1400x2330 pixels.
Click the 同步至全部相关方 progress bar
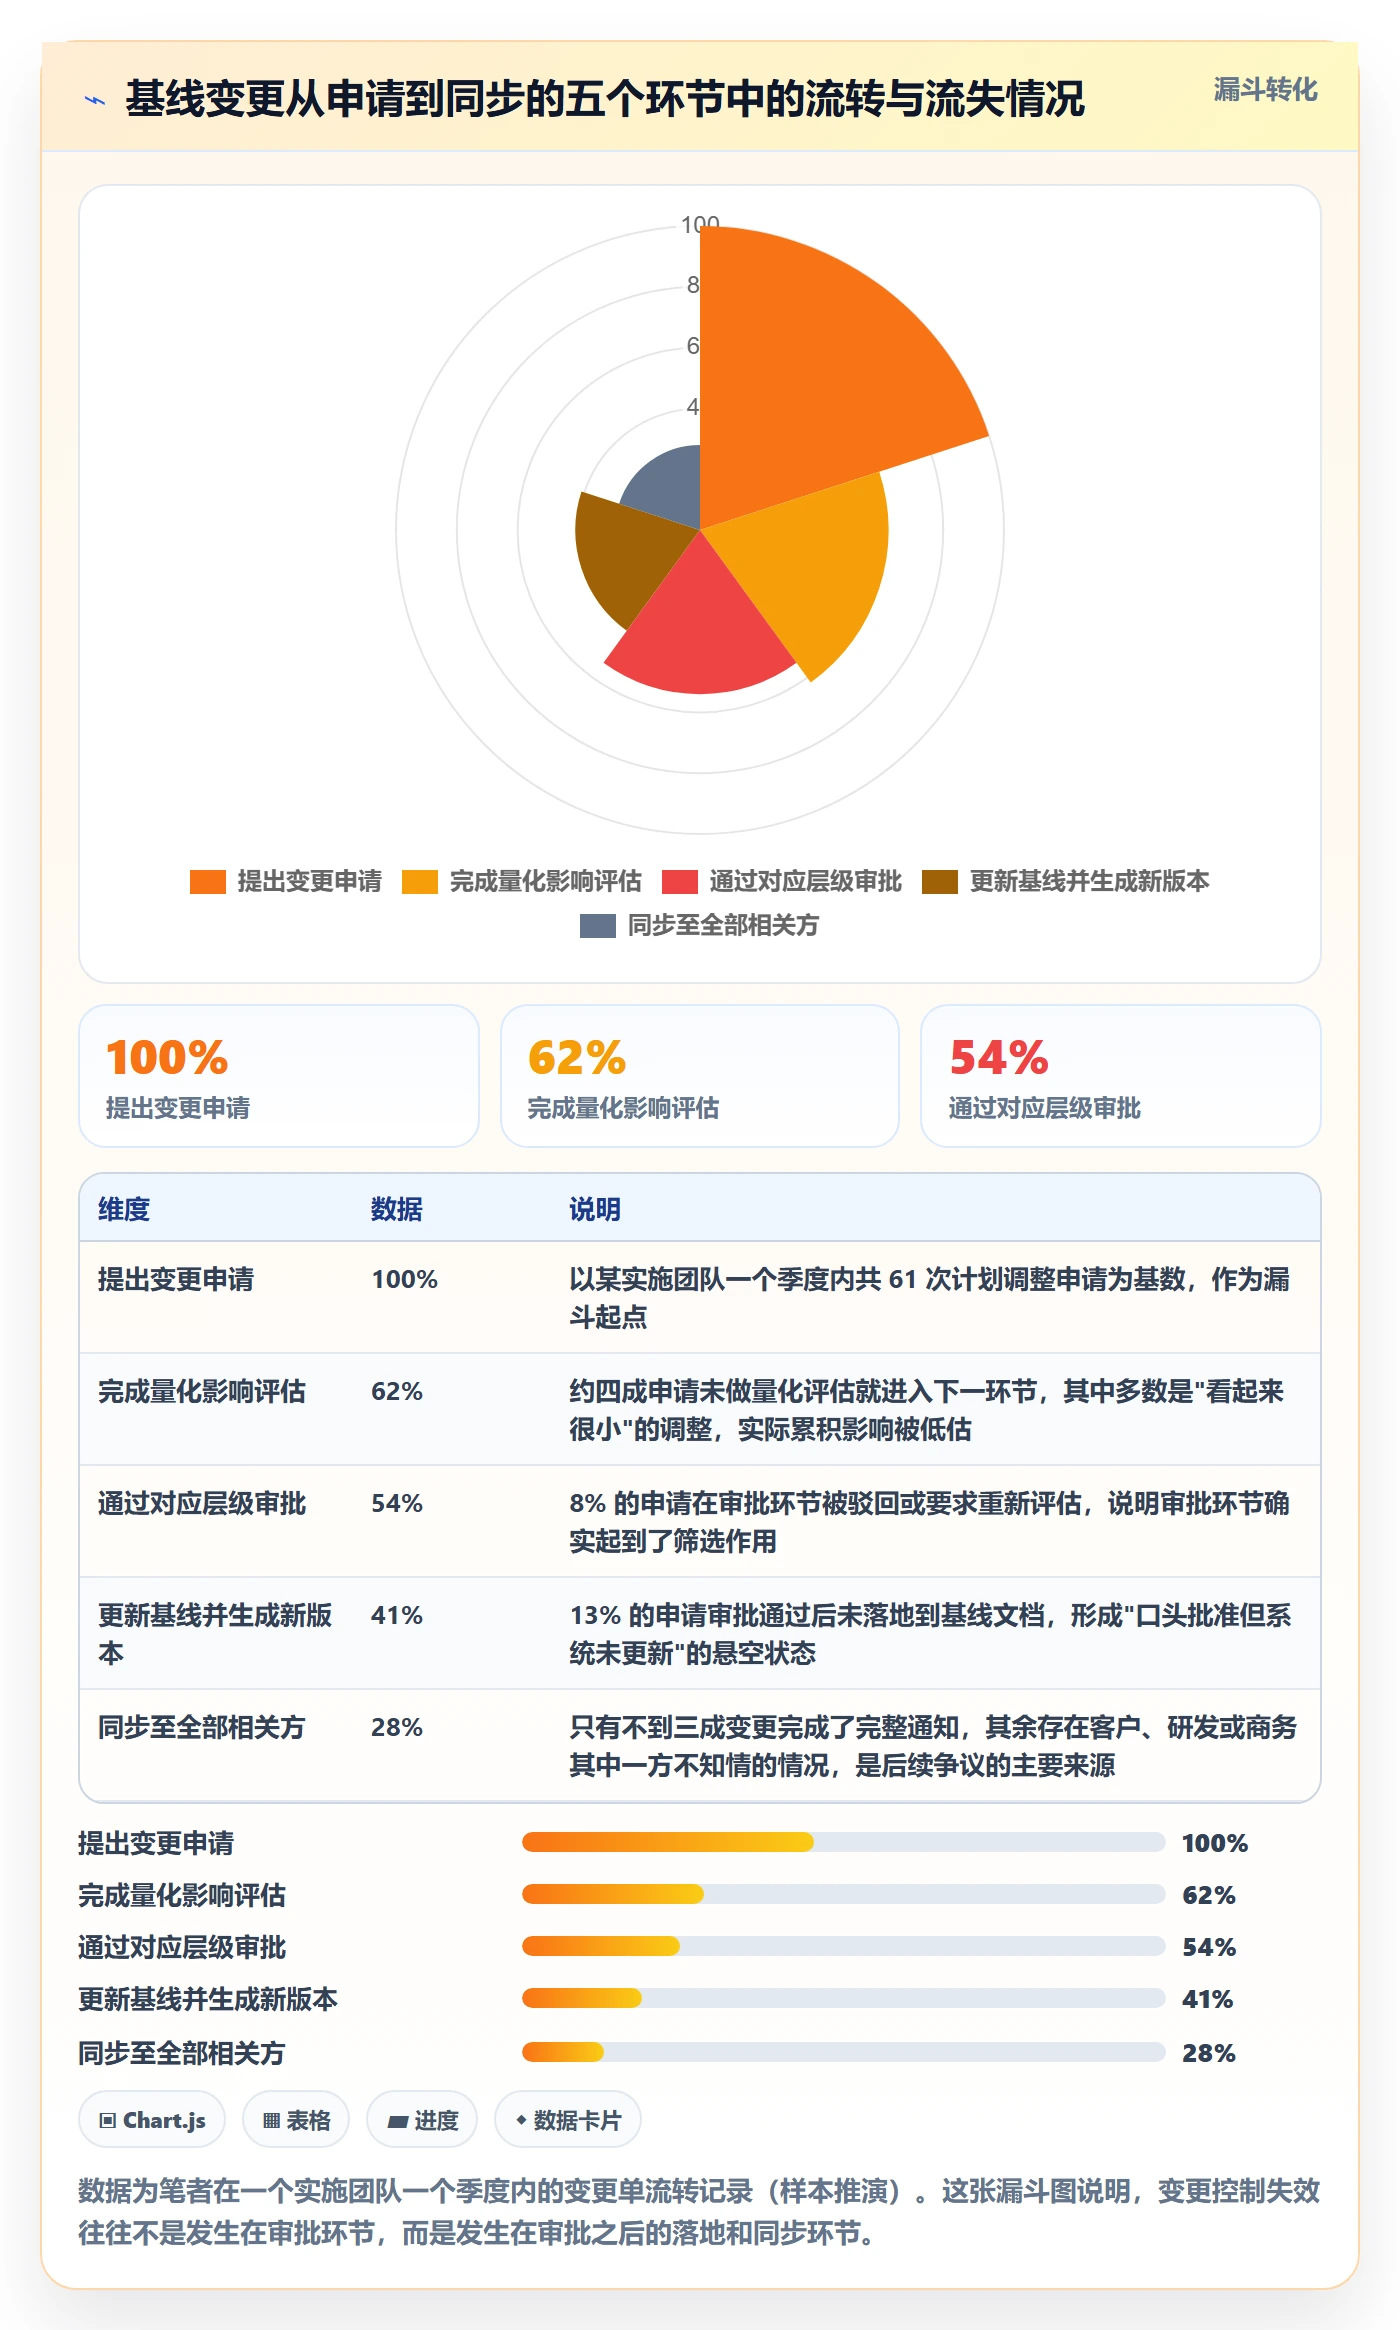844,2052
